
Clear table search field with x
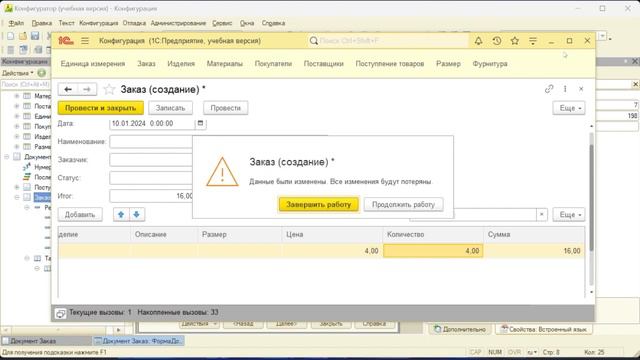542,215
